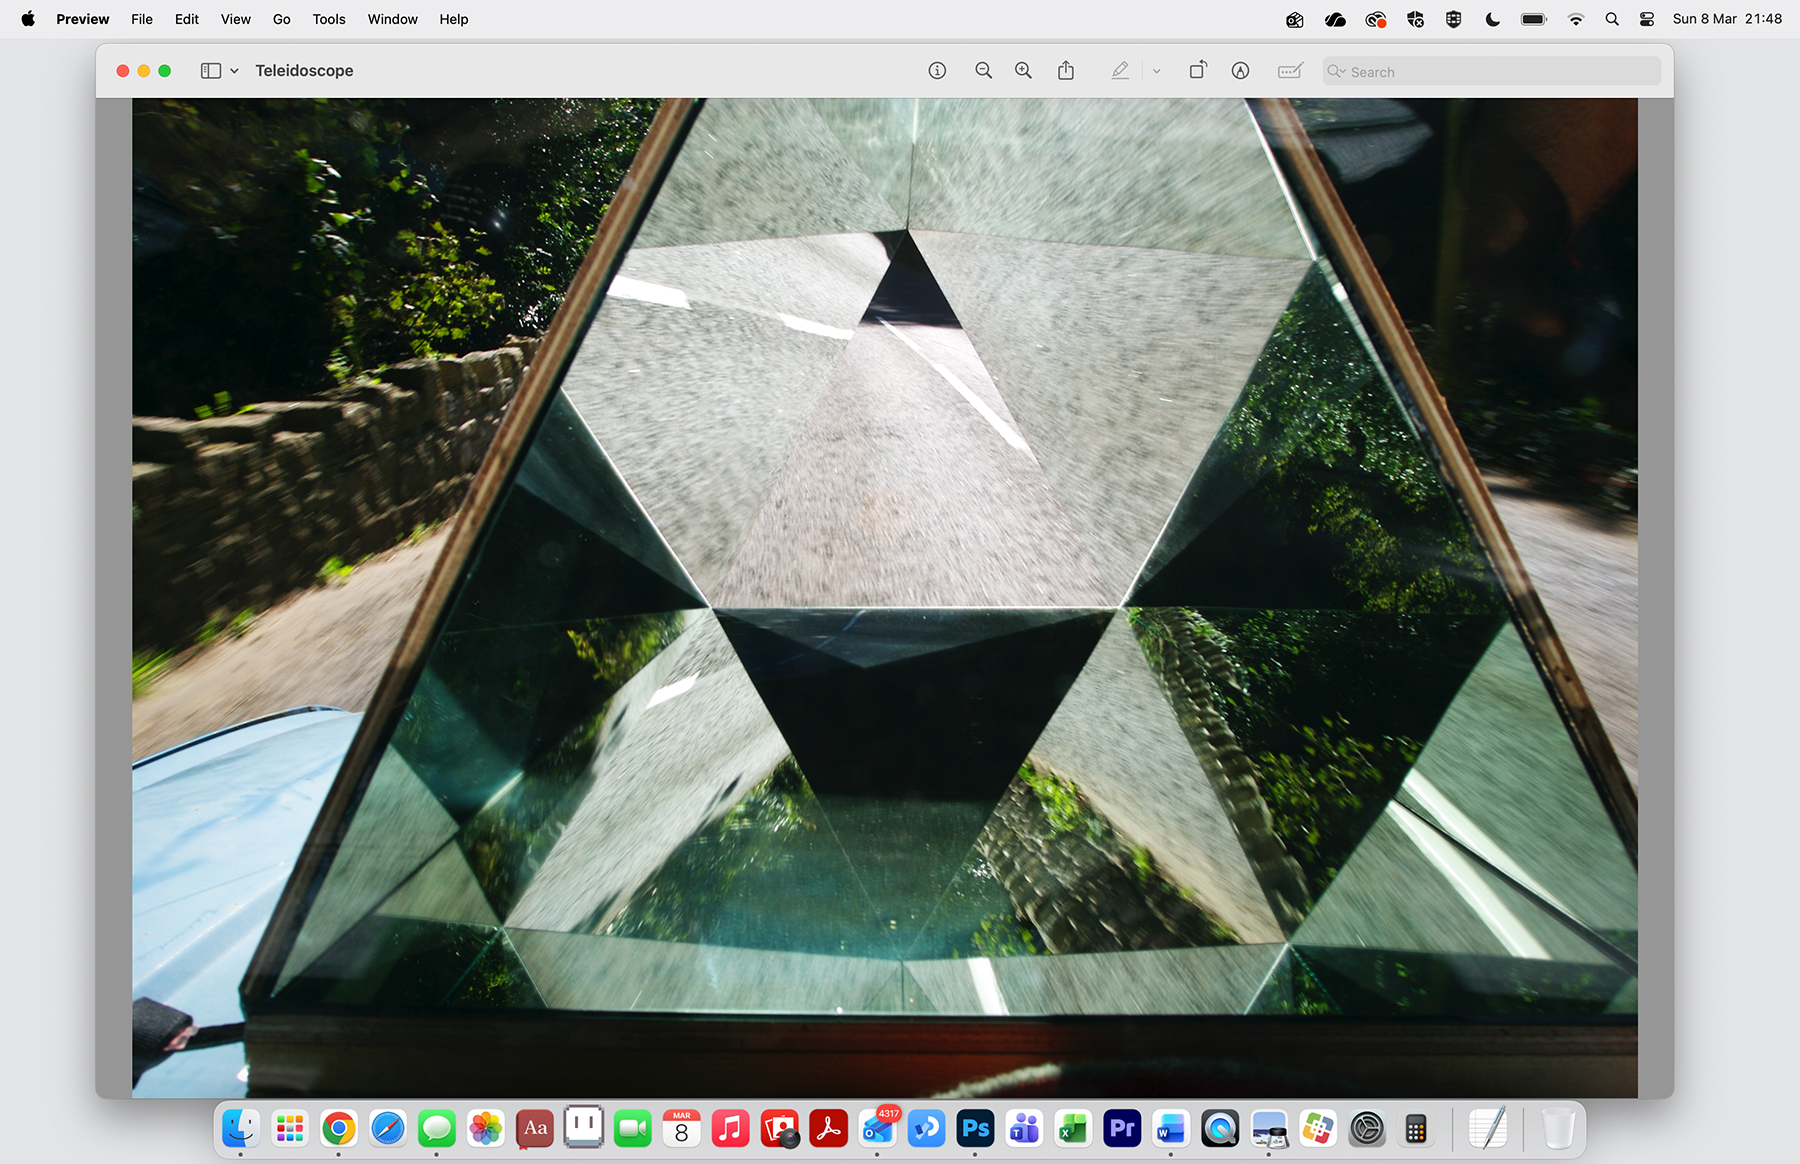Screen dimensions: 1800x1164
Task: Select the Highlight pencil tool
Action: pos(1120,71)
